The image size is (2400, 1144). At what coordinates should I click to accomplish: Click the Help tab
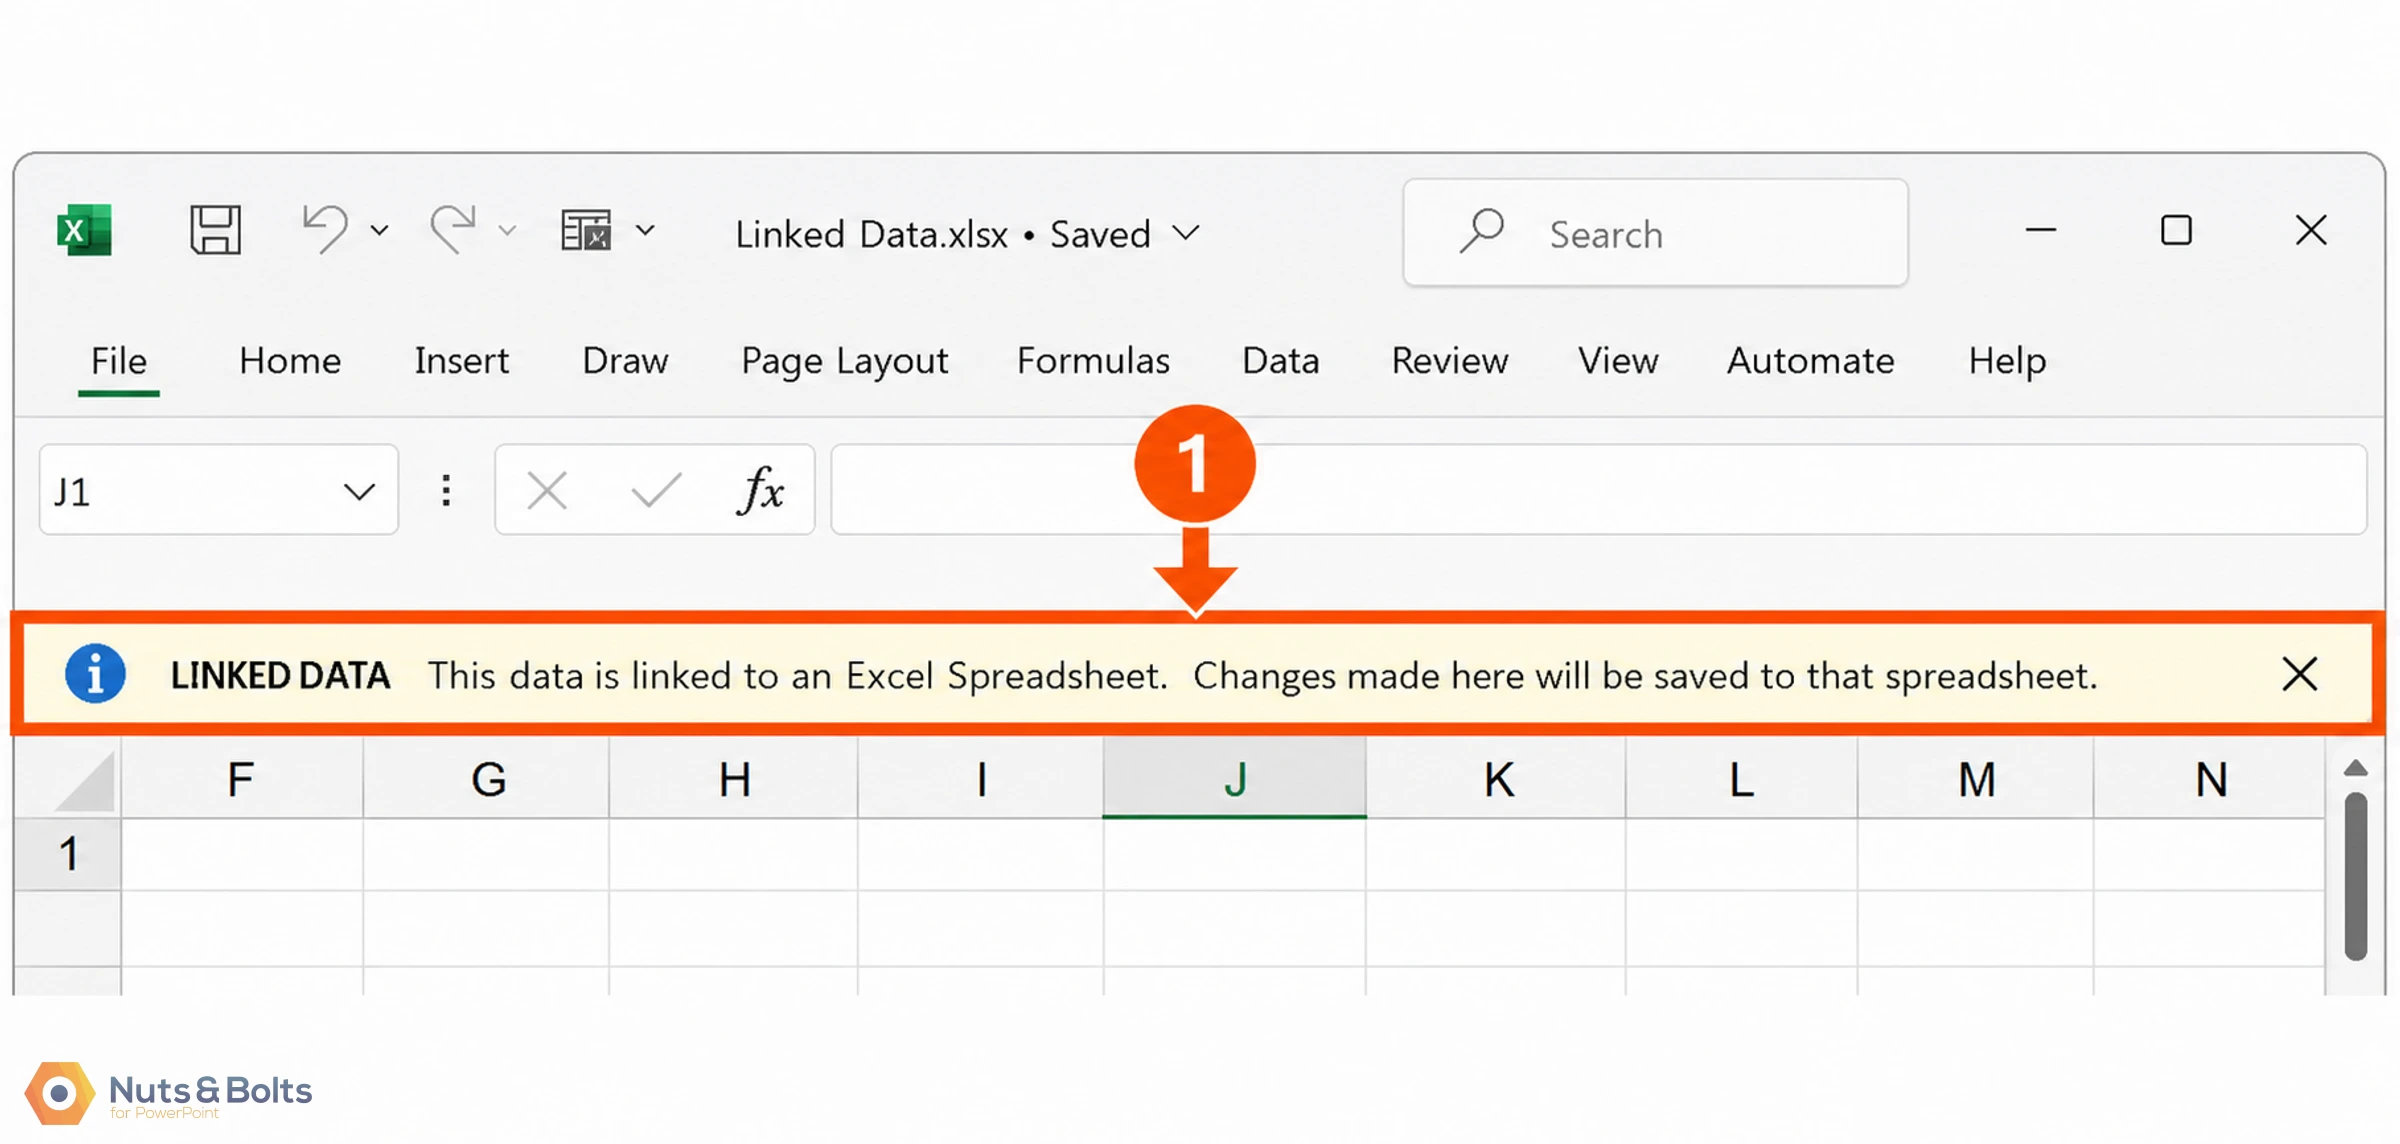click(x=2007, y=361)
